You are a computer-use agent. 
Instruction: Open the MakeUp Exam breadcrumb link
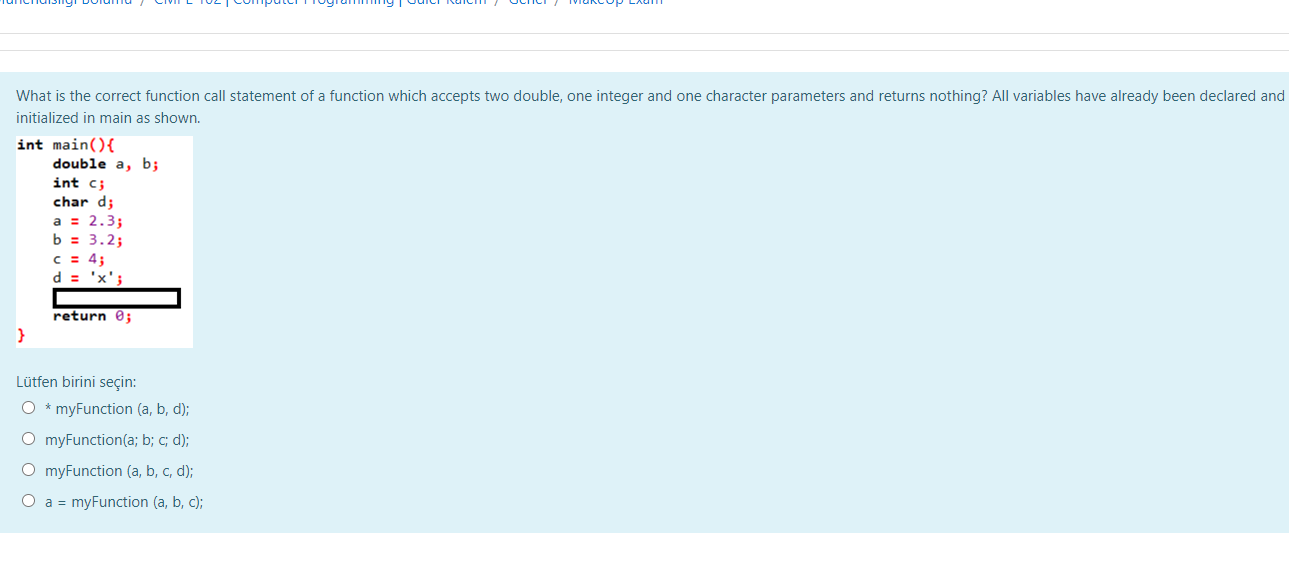(x=615, y=2)
